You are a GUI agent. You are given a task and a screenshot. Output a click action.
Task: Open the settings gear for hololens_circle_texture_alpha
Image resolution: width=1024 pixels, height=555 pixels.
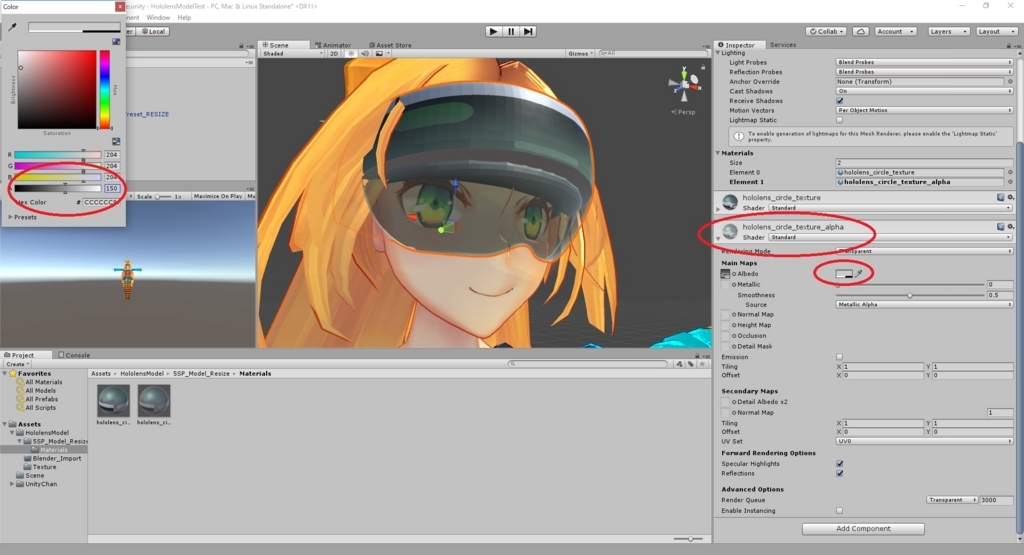(x=1010, y=227)
